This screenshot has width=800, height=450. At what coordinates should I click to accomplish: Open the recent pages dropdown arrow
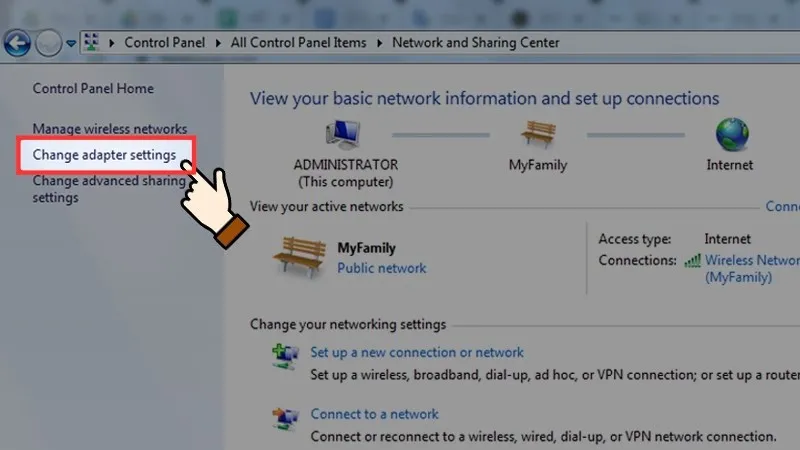coord(71,44)
